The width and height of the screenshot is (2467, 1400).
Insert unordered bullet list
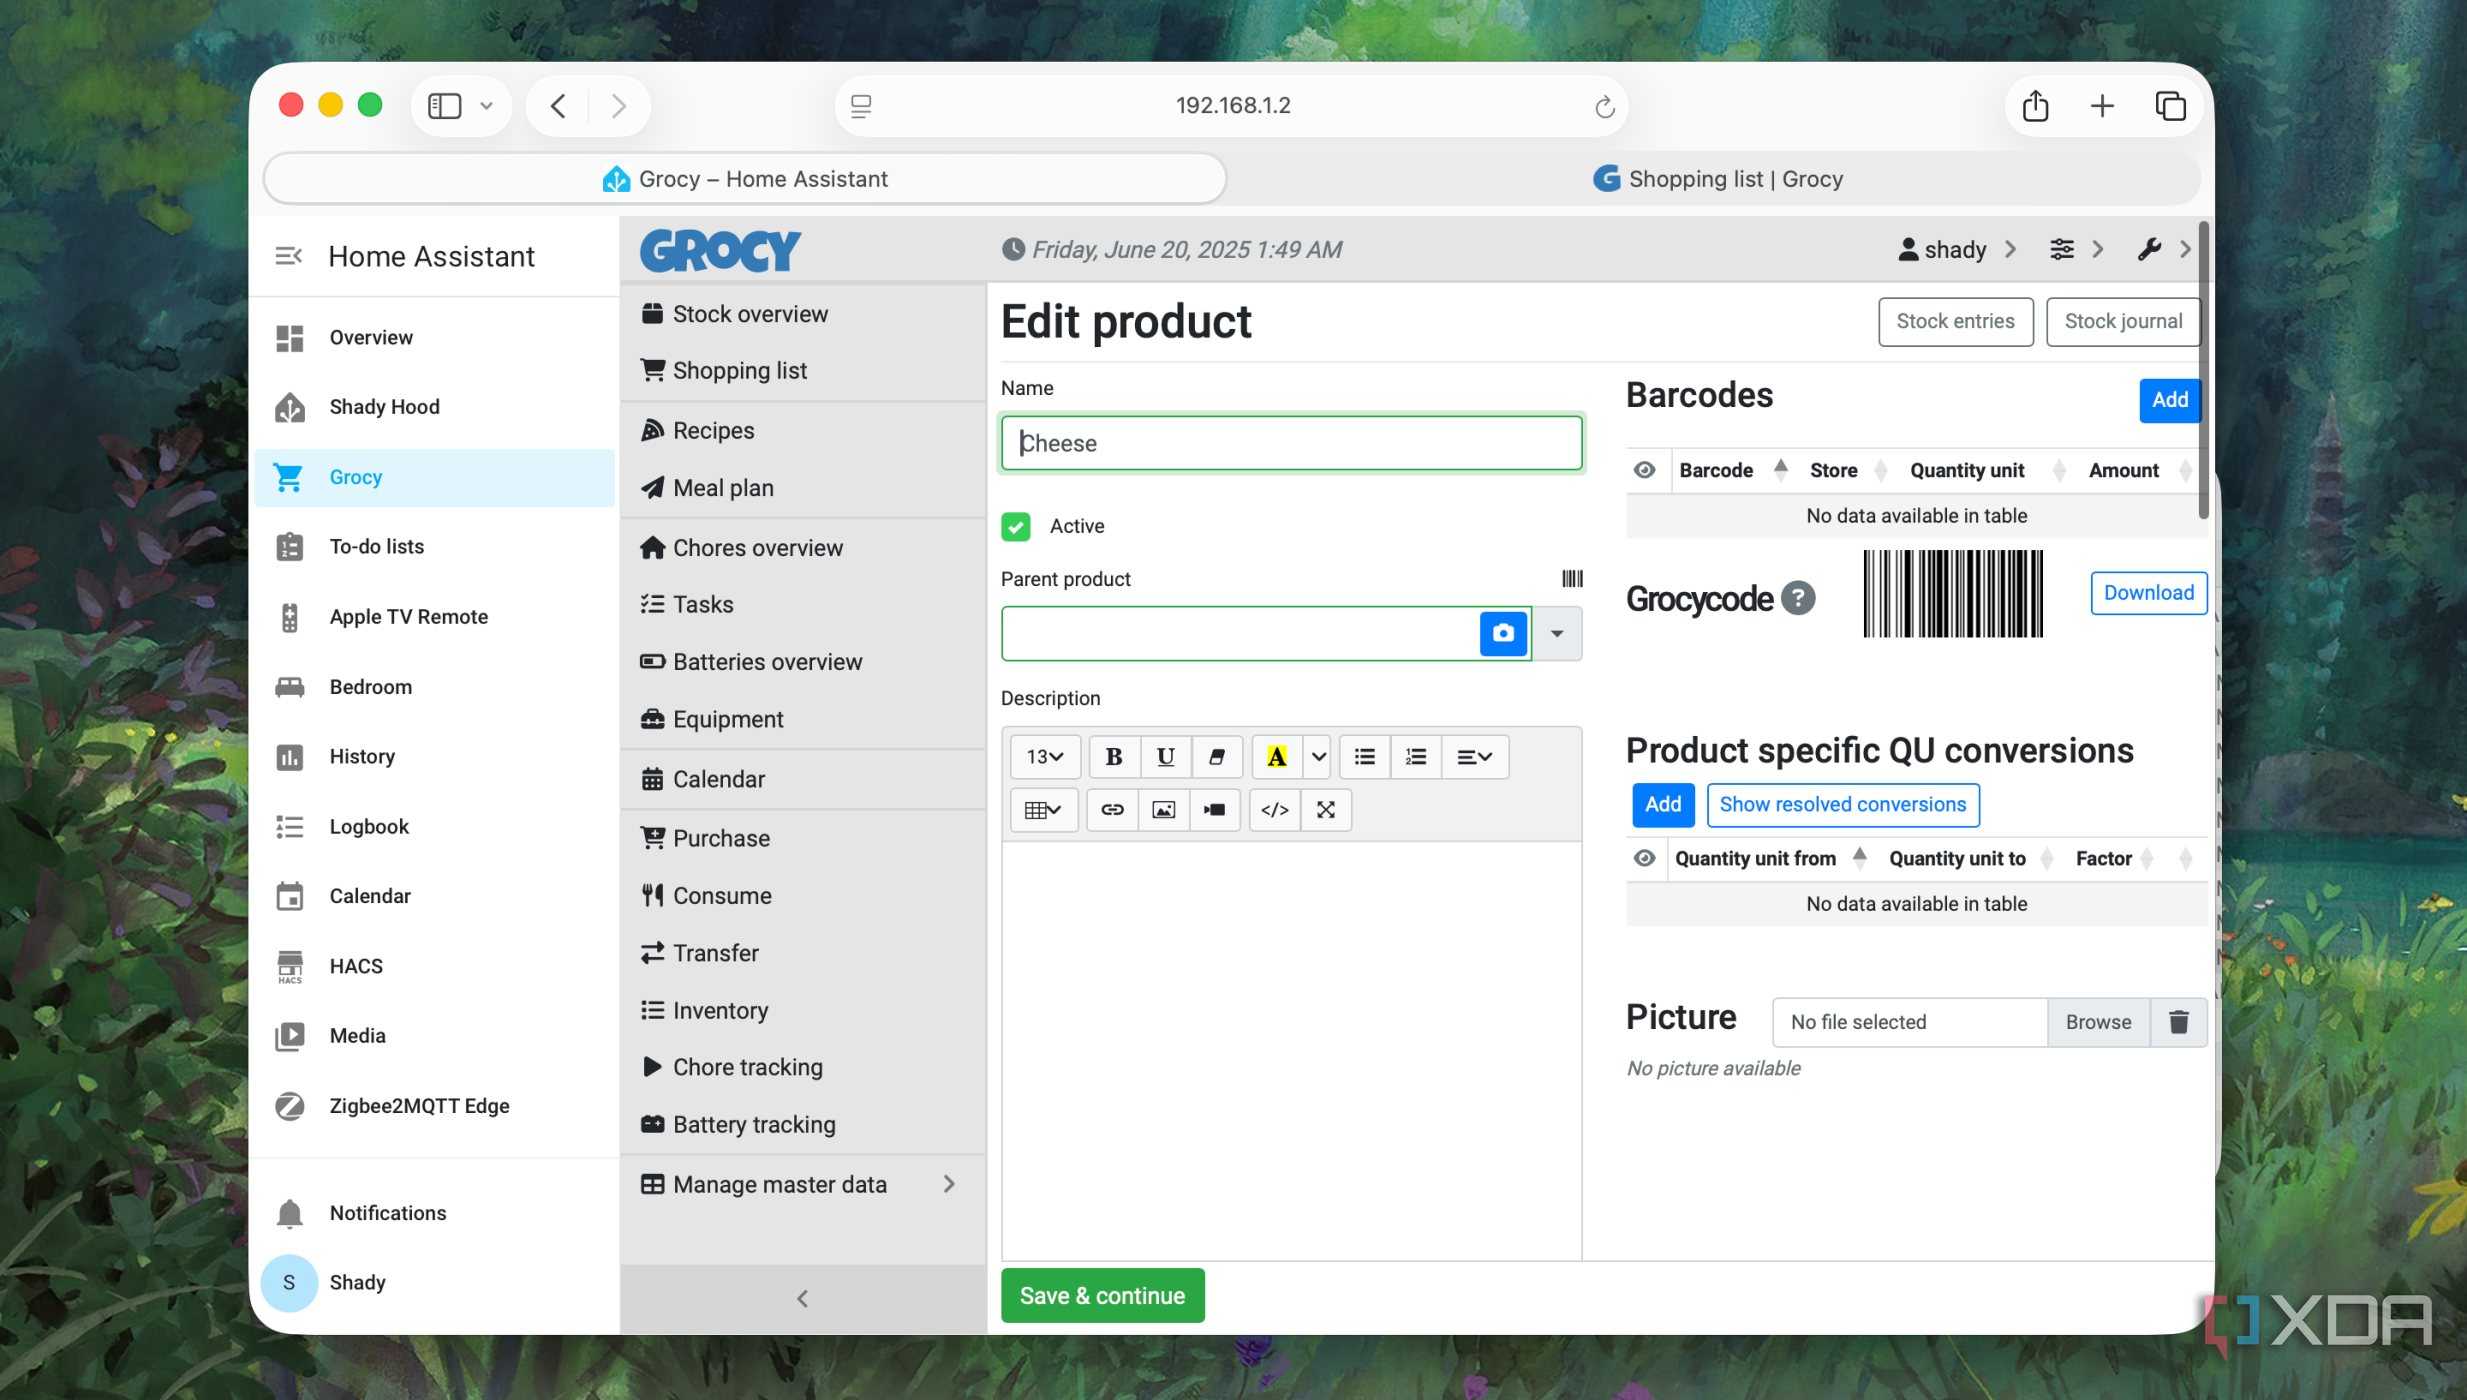click(x=1364, y=757)
